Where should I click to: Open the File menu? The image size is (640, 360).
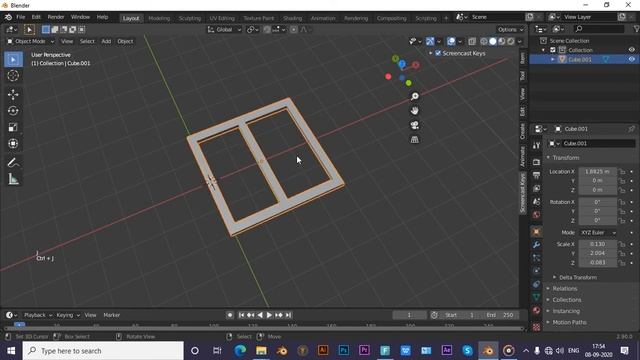pos(20,17)
